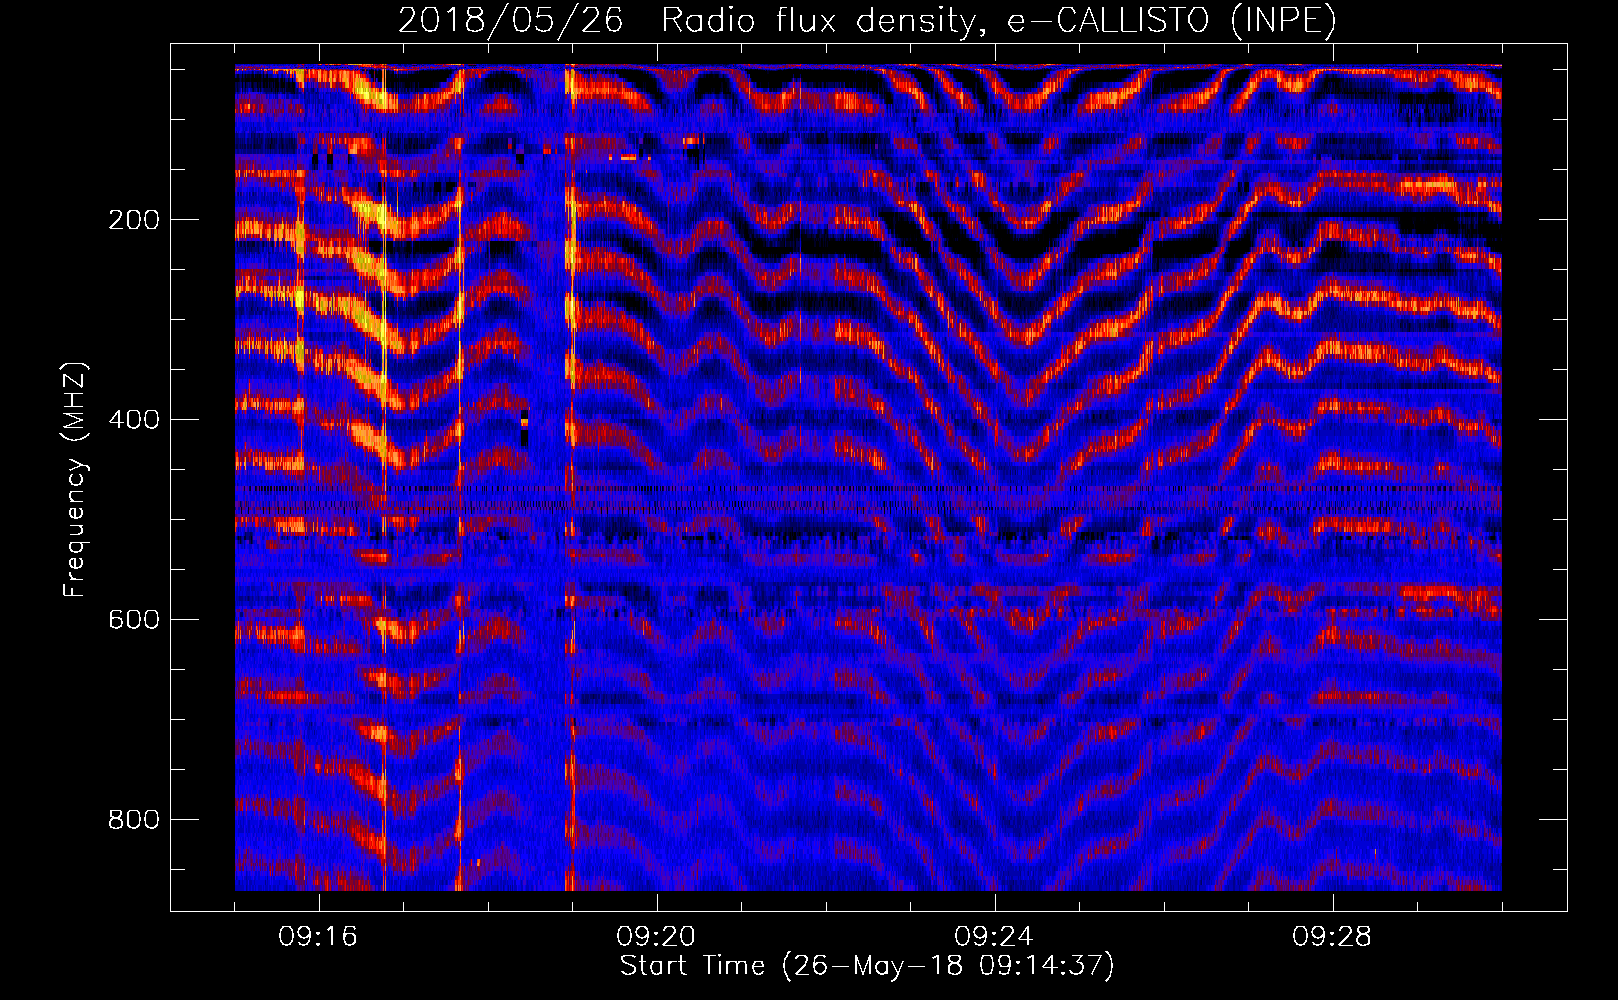
Task: Click the 09:16 time tick label
Action: pos(318,937)
